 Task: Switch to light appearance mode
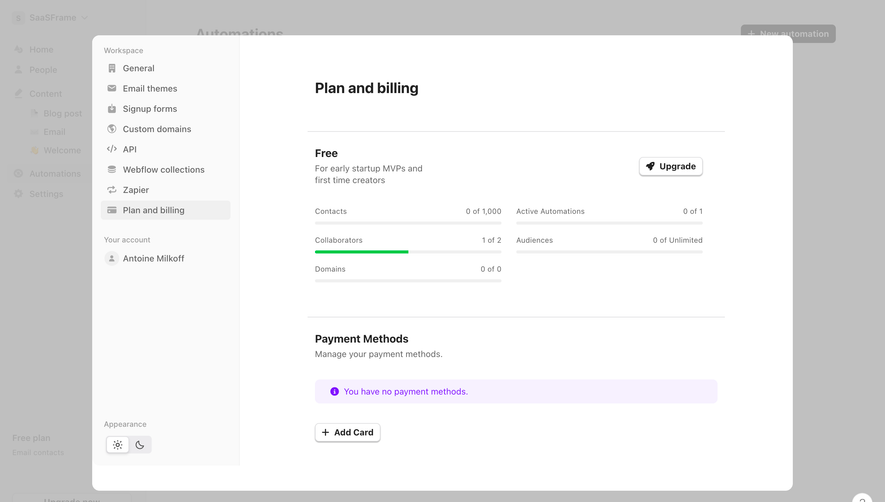pos(117,445)
